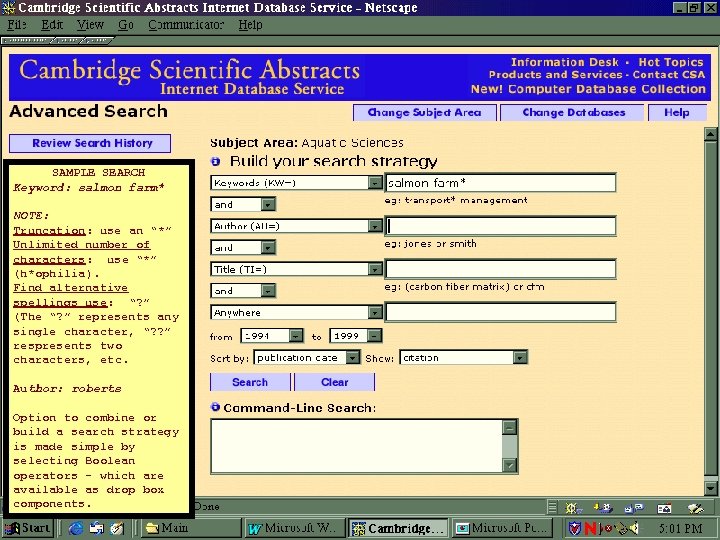Follow the Hot Topics link
Image resolution: width=720 pixels, height=540 pixels.
tap(670, 62)
